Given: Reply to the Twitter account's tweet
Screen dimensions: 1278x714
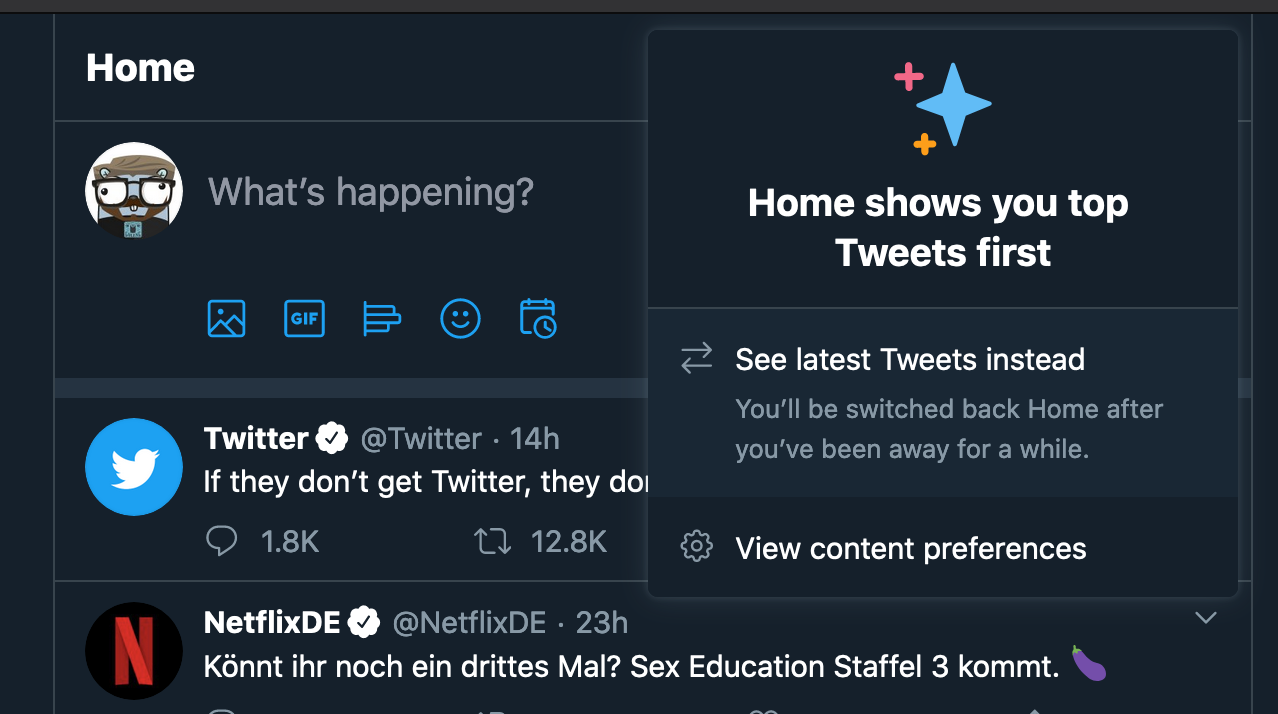Looking at the screenshot, I should point(221,542).
